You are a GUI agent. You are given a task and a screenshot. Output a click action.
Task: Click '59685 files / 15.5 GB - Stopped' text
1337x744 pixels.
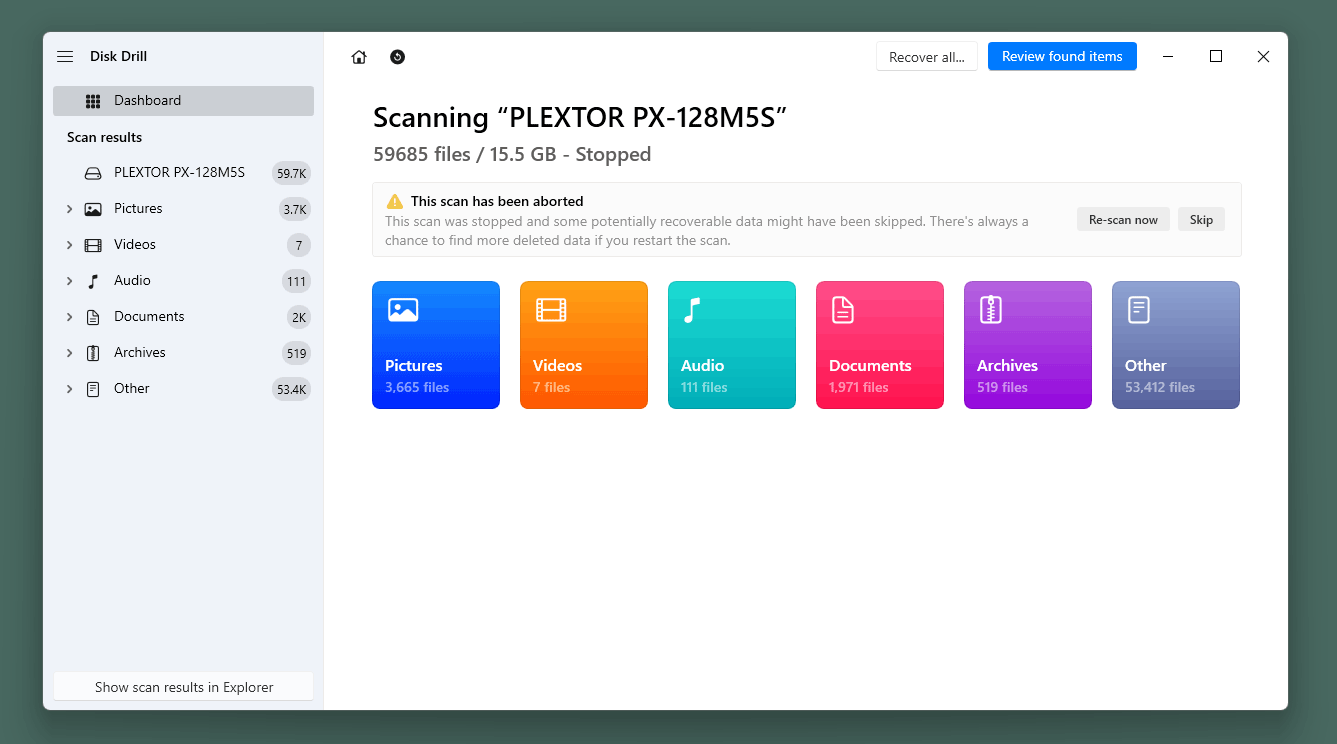coord(512,154)
